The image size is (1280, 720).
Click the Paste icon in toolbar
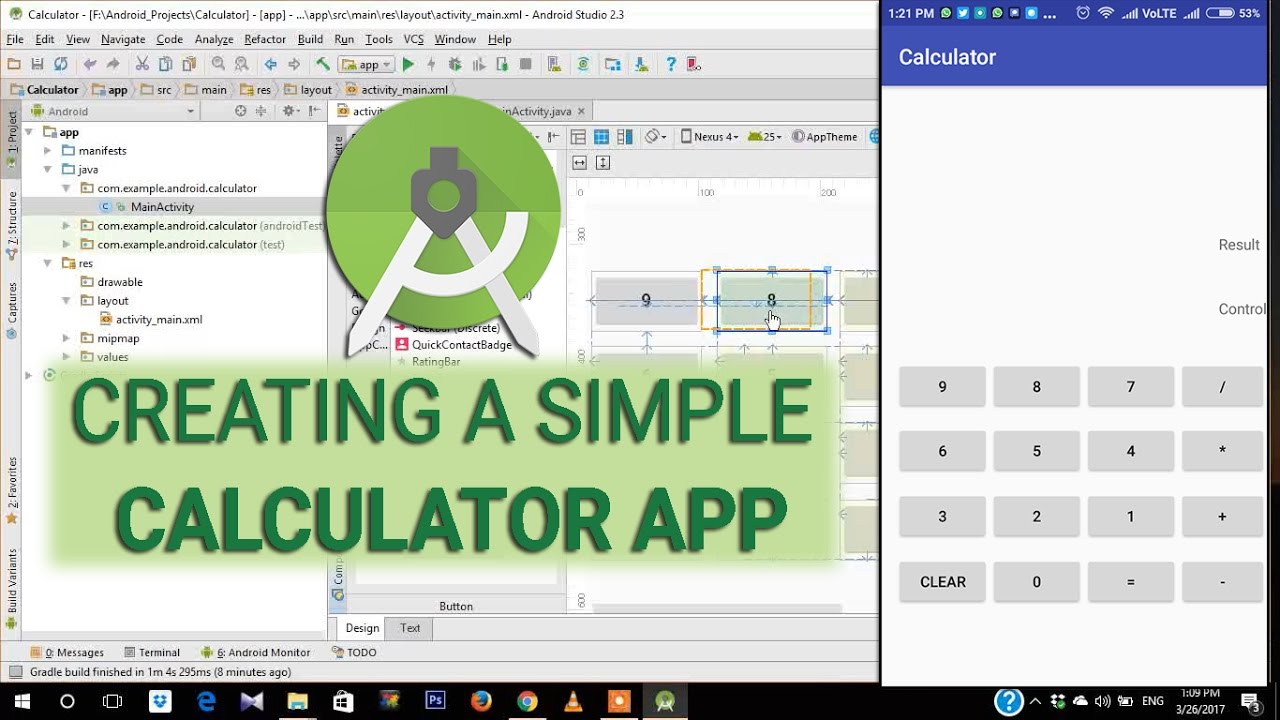click(x=188, y=64)
